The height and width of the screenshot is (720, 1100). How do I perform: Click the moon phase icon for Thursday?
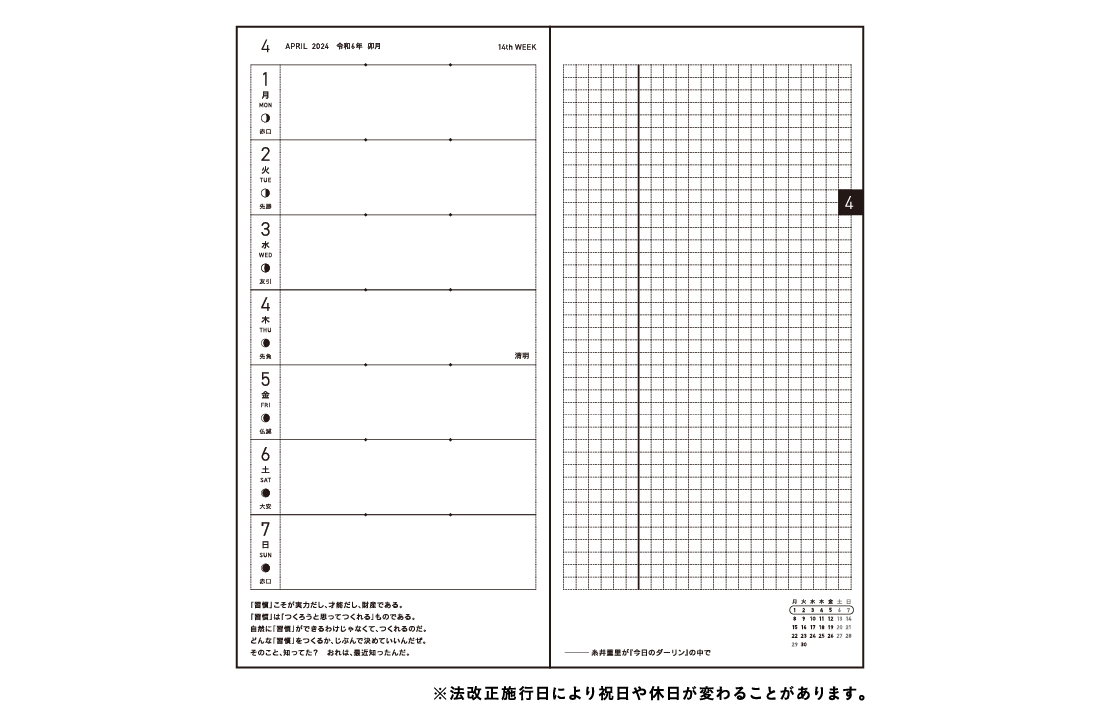coord(265,343)
